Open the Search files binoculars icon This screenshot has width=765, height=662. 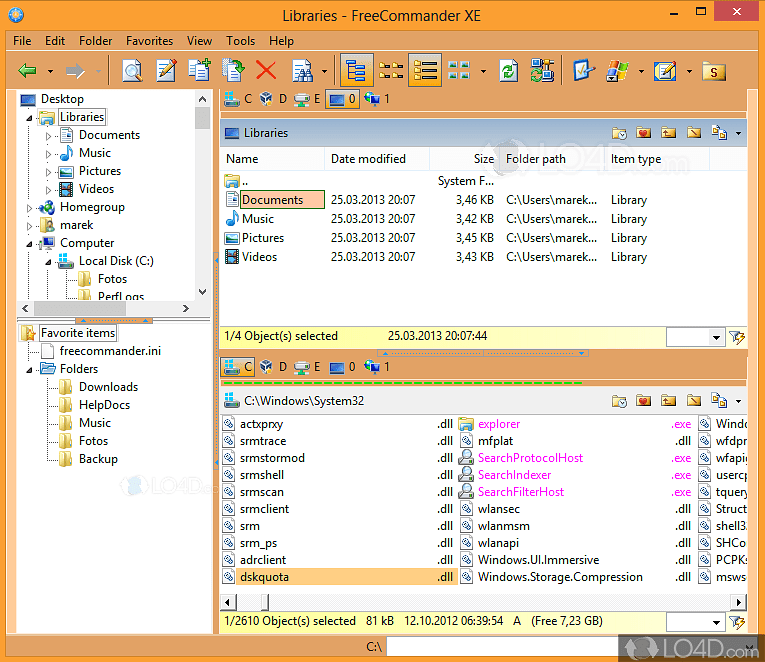(302, 71)
